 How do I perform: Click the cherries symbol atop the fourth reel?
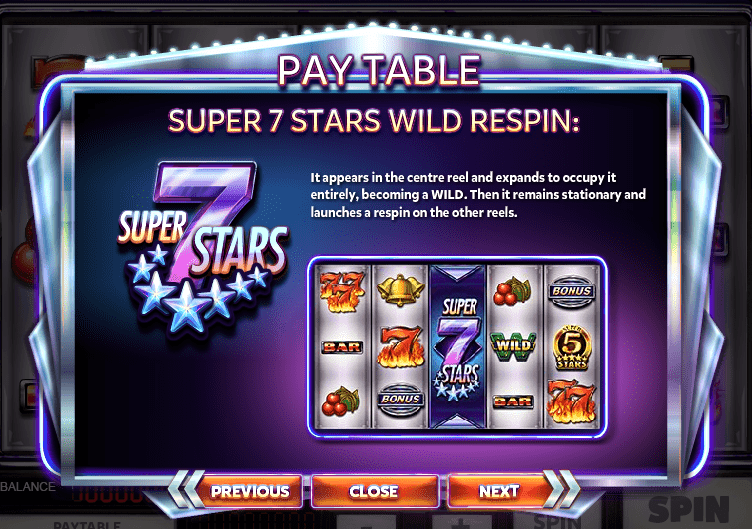tap(512, 292)
